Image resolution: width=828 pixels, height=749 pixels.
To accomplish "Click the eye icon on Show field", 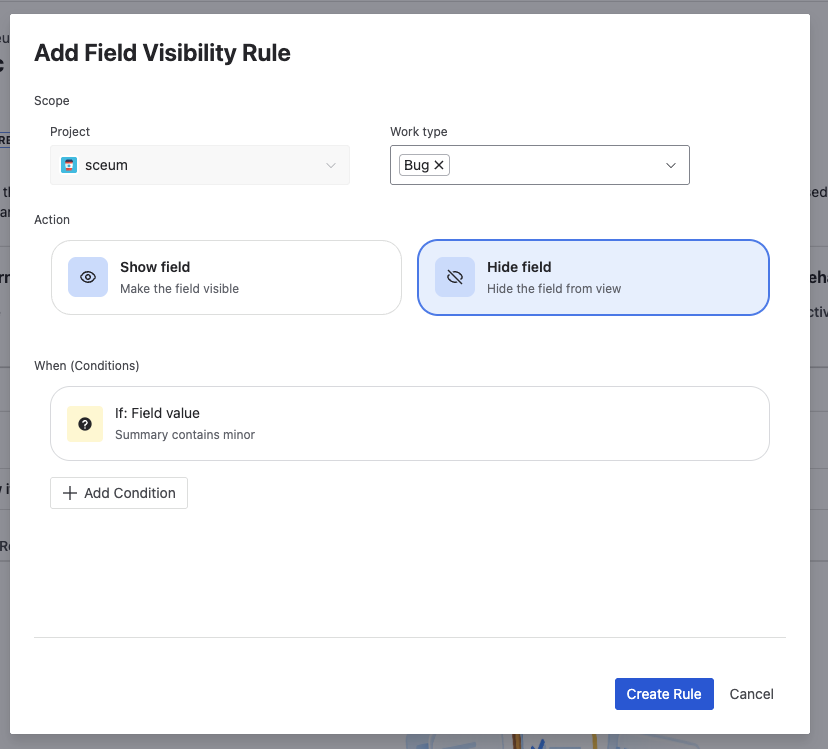I will pos(88,277).
